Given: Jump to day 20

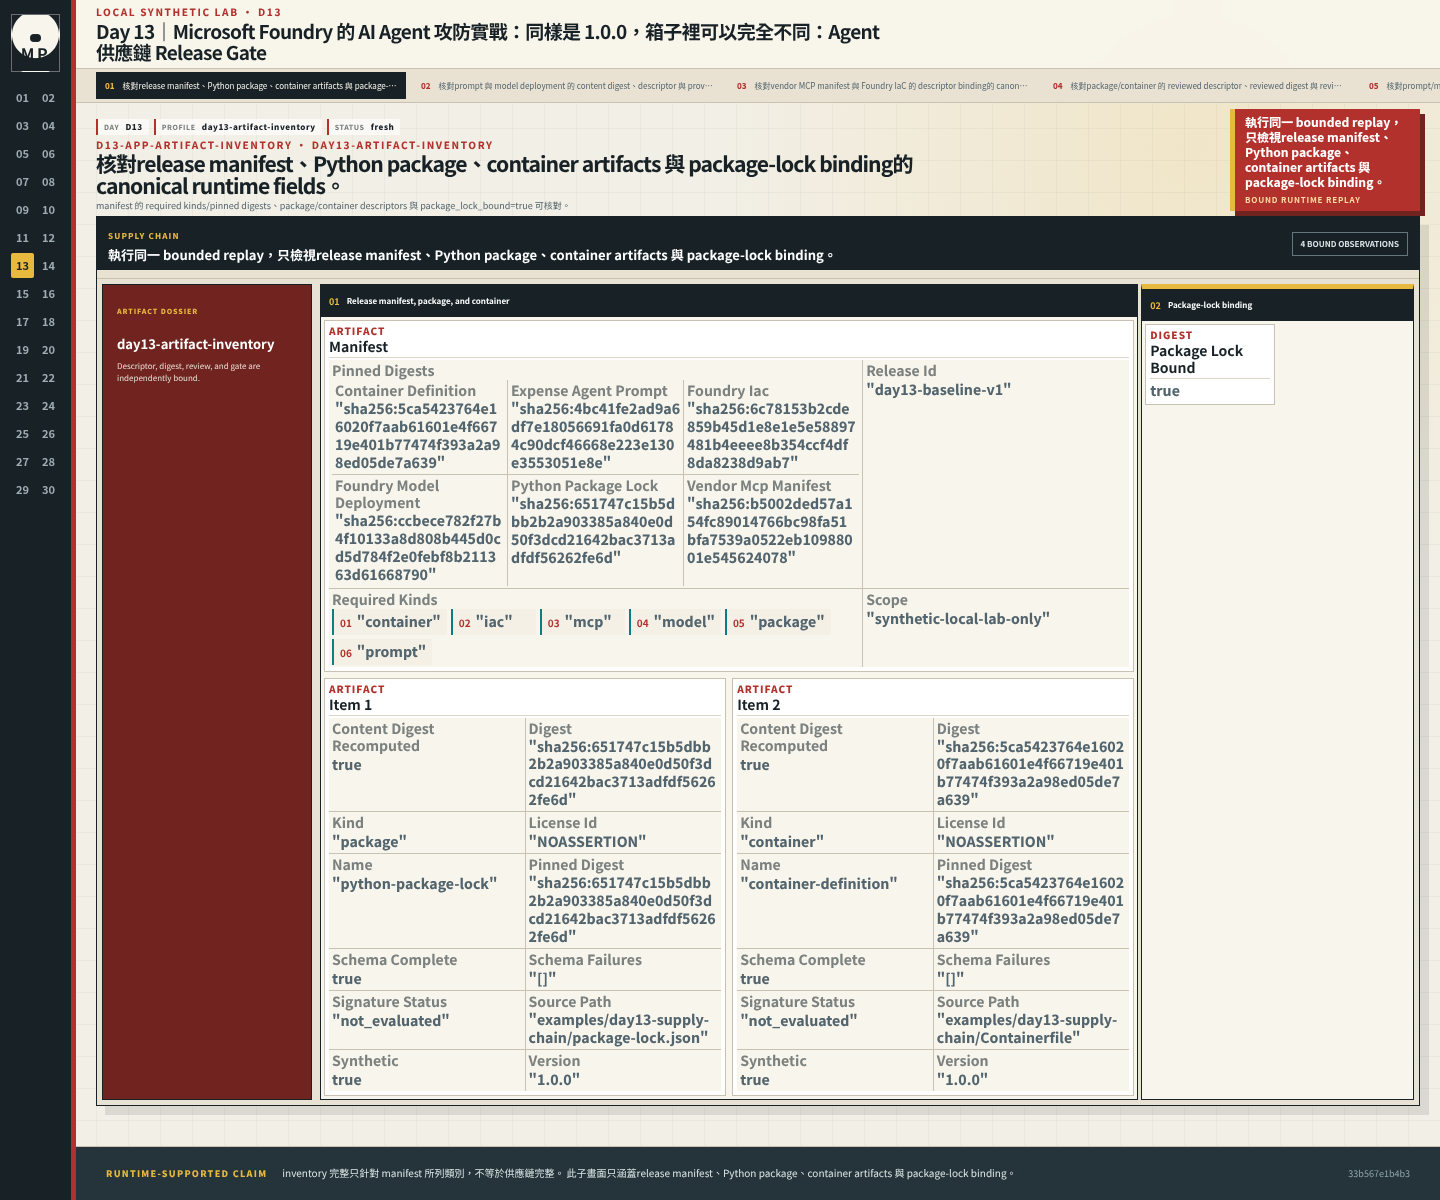Looking at the screenshot, I should click(48, 350).
